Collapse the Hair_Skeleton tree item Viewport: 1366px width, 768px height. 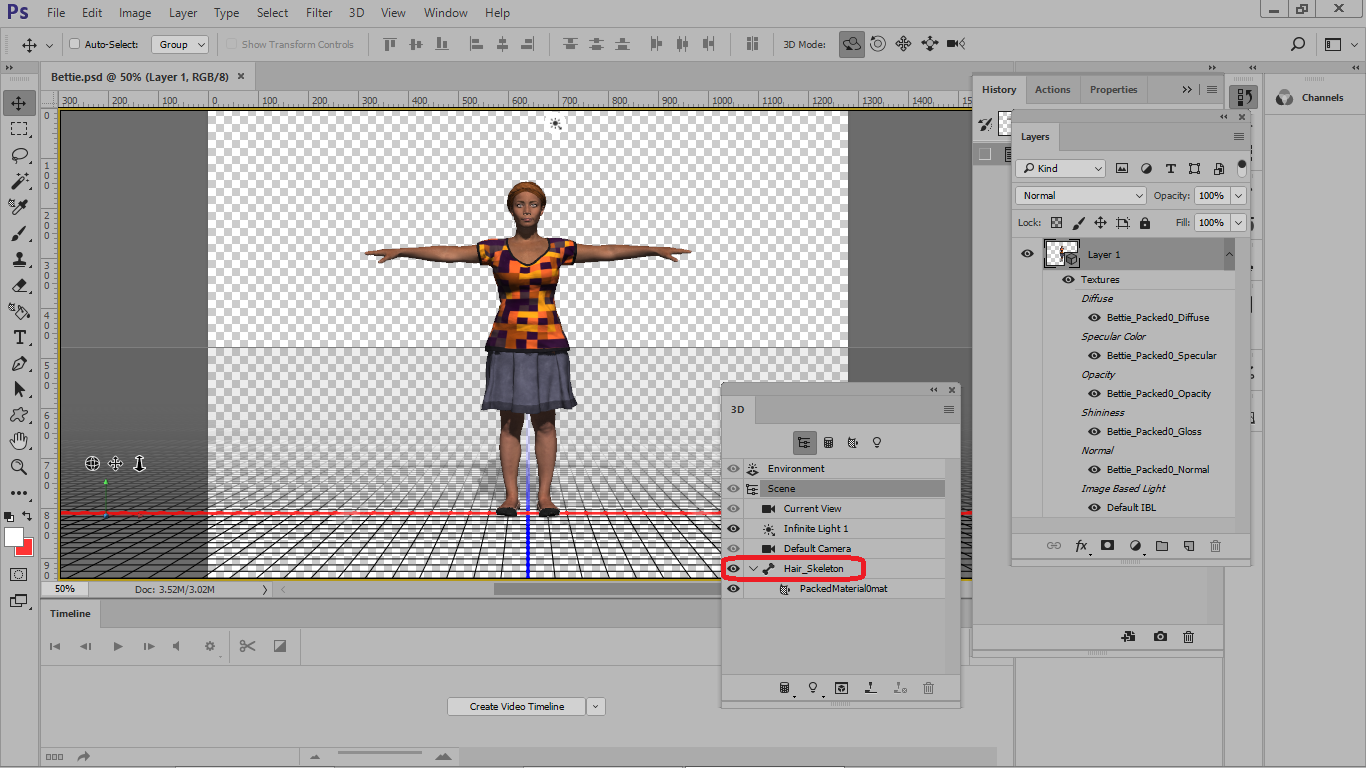753,568
